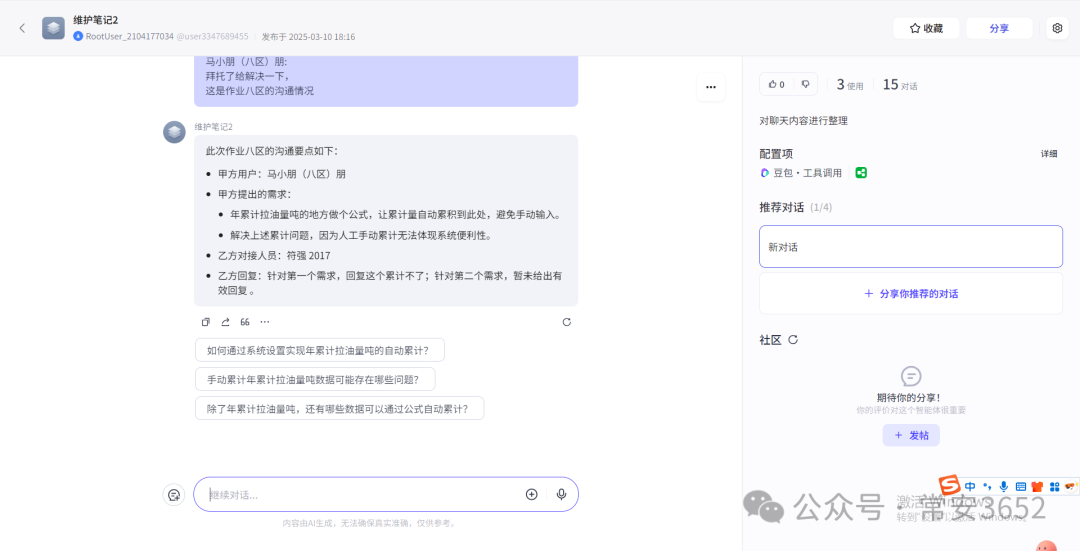This screenshot has width=1080, height=551.
Task: Dislike the agent with the thumbs-down icon
Action: coord(805,84)
